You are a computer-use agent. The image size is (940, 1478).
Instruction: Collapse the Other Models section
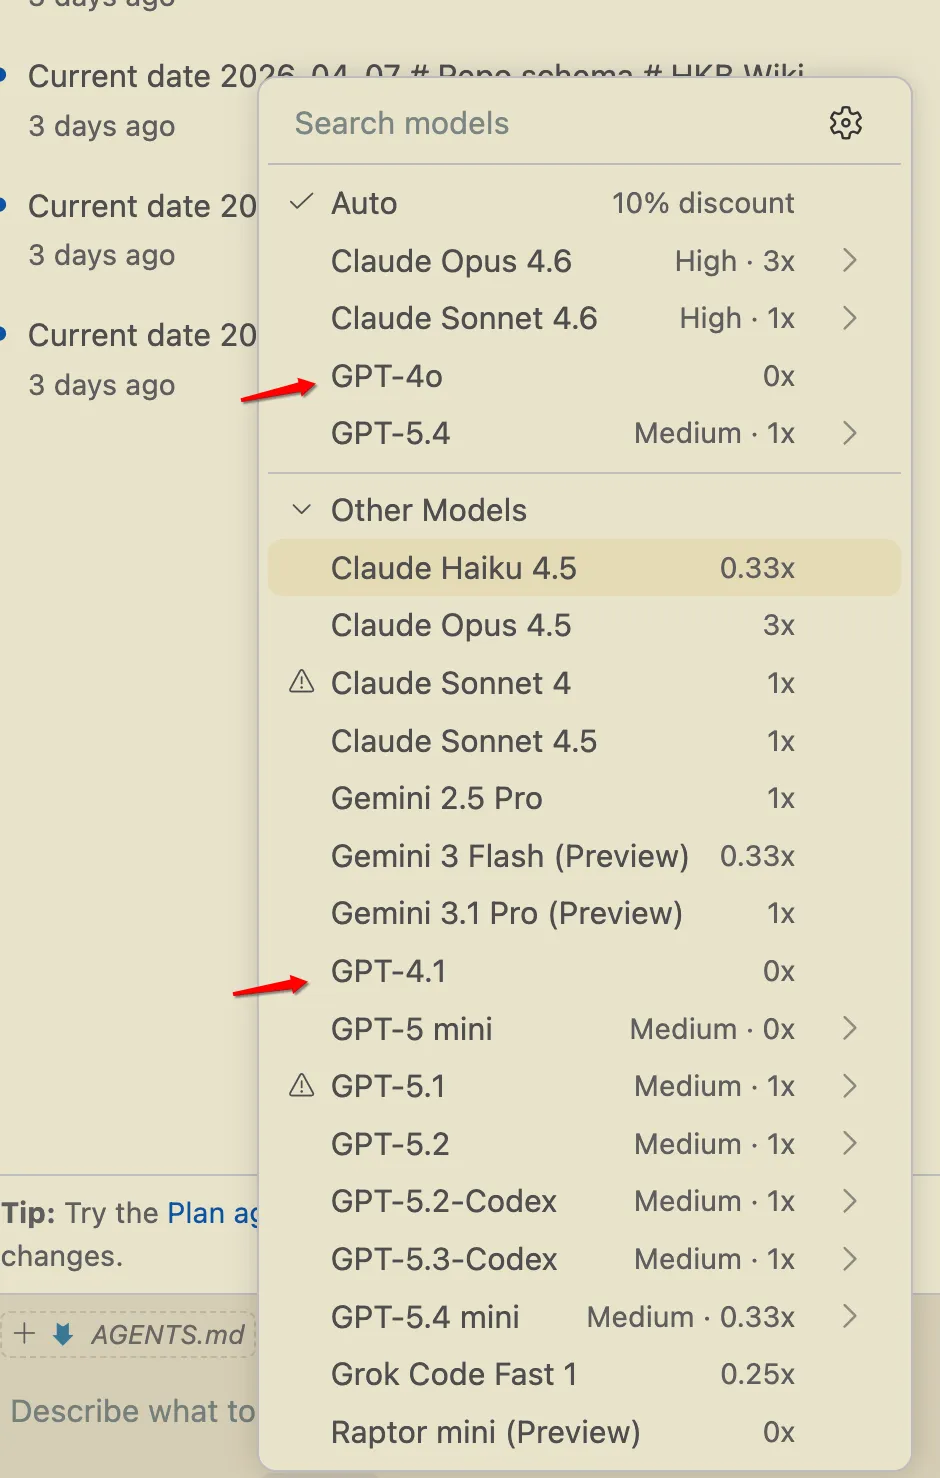tap(301, 510)
